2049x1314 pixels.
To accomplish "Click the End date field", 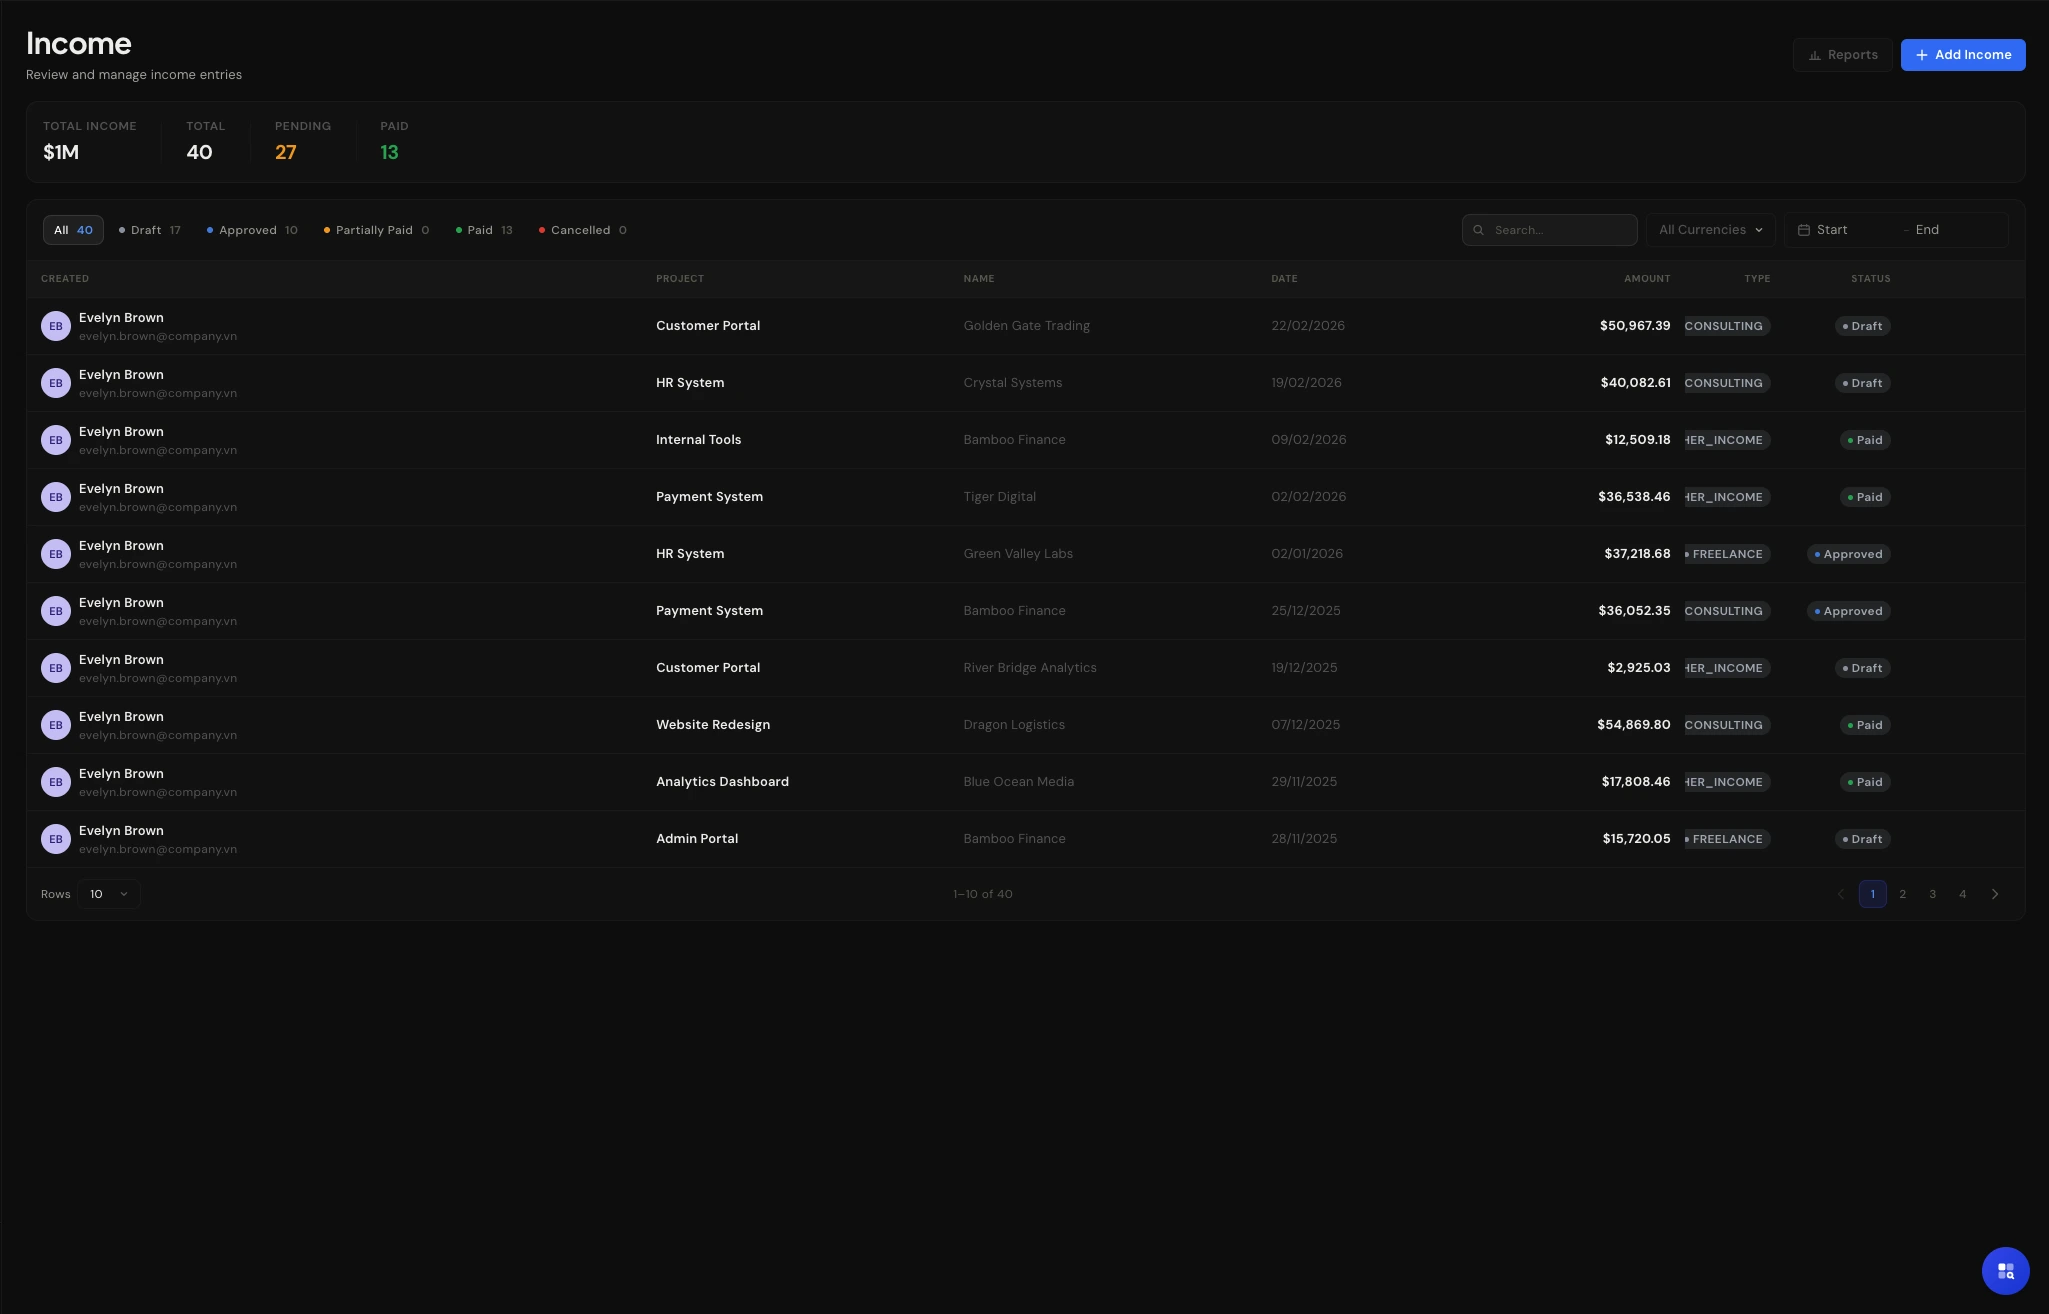I will (1950, 230).
